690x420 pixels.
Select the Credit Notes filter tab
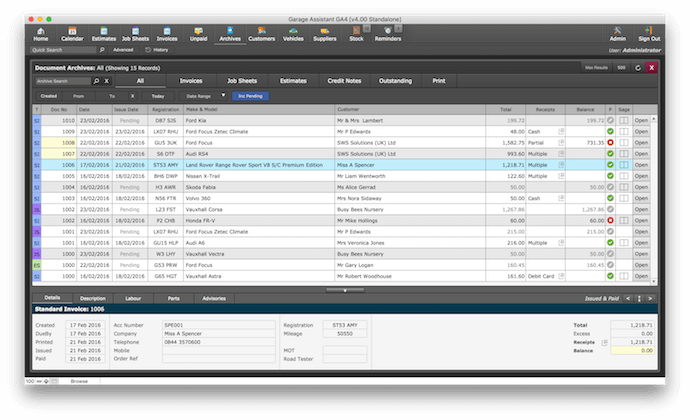(x=343, y=80)
